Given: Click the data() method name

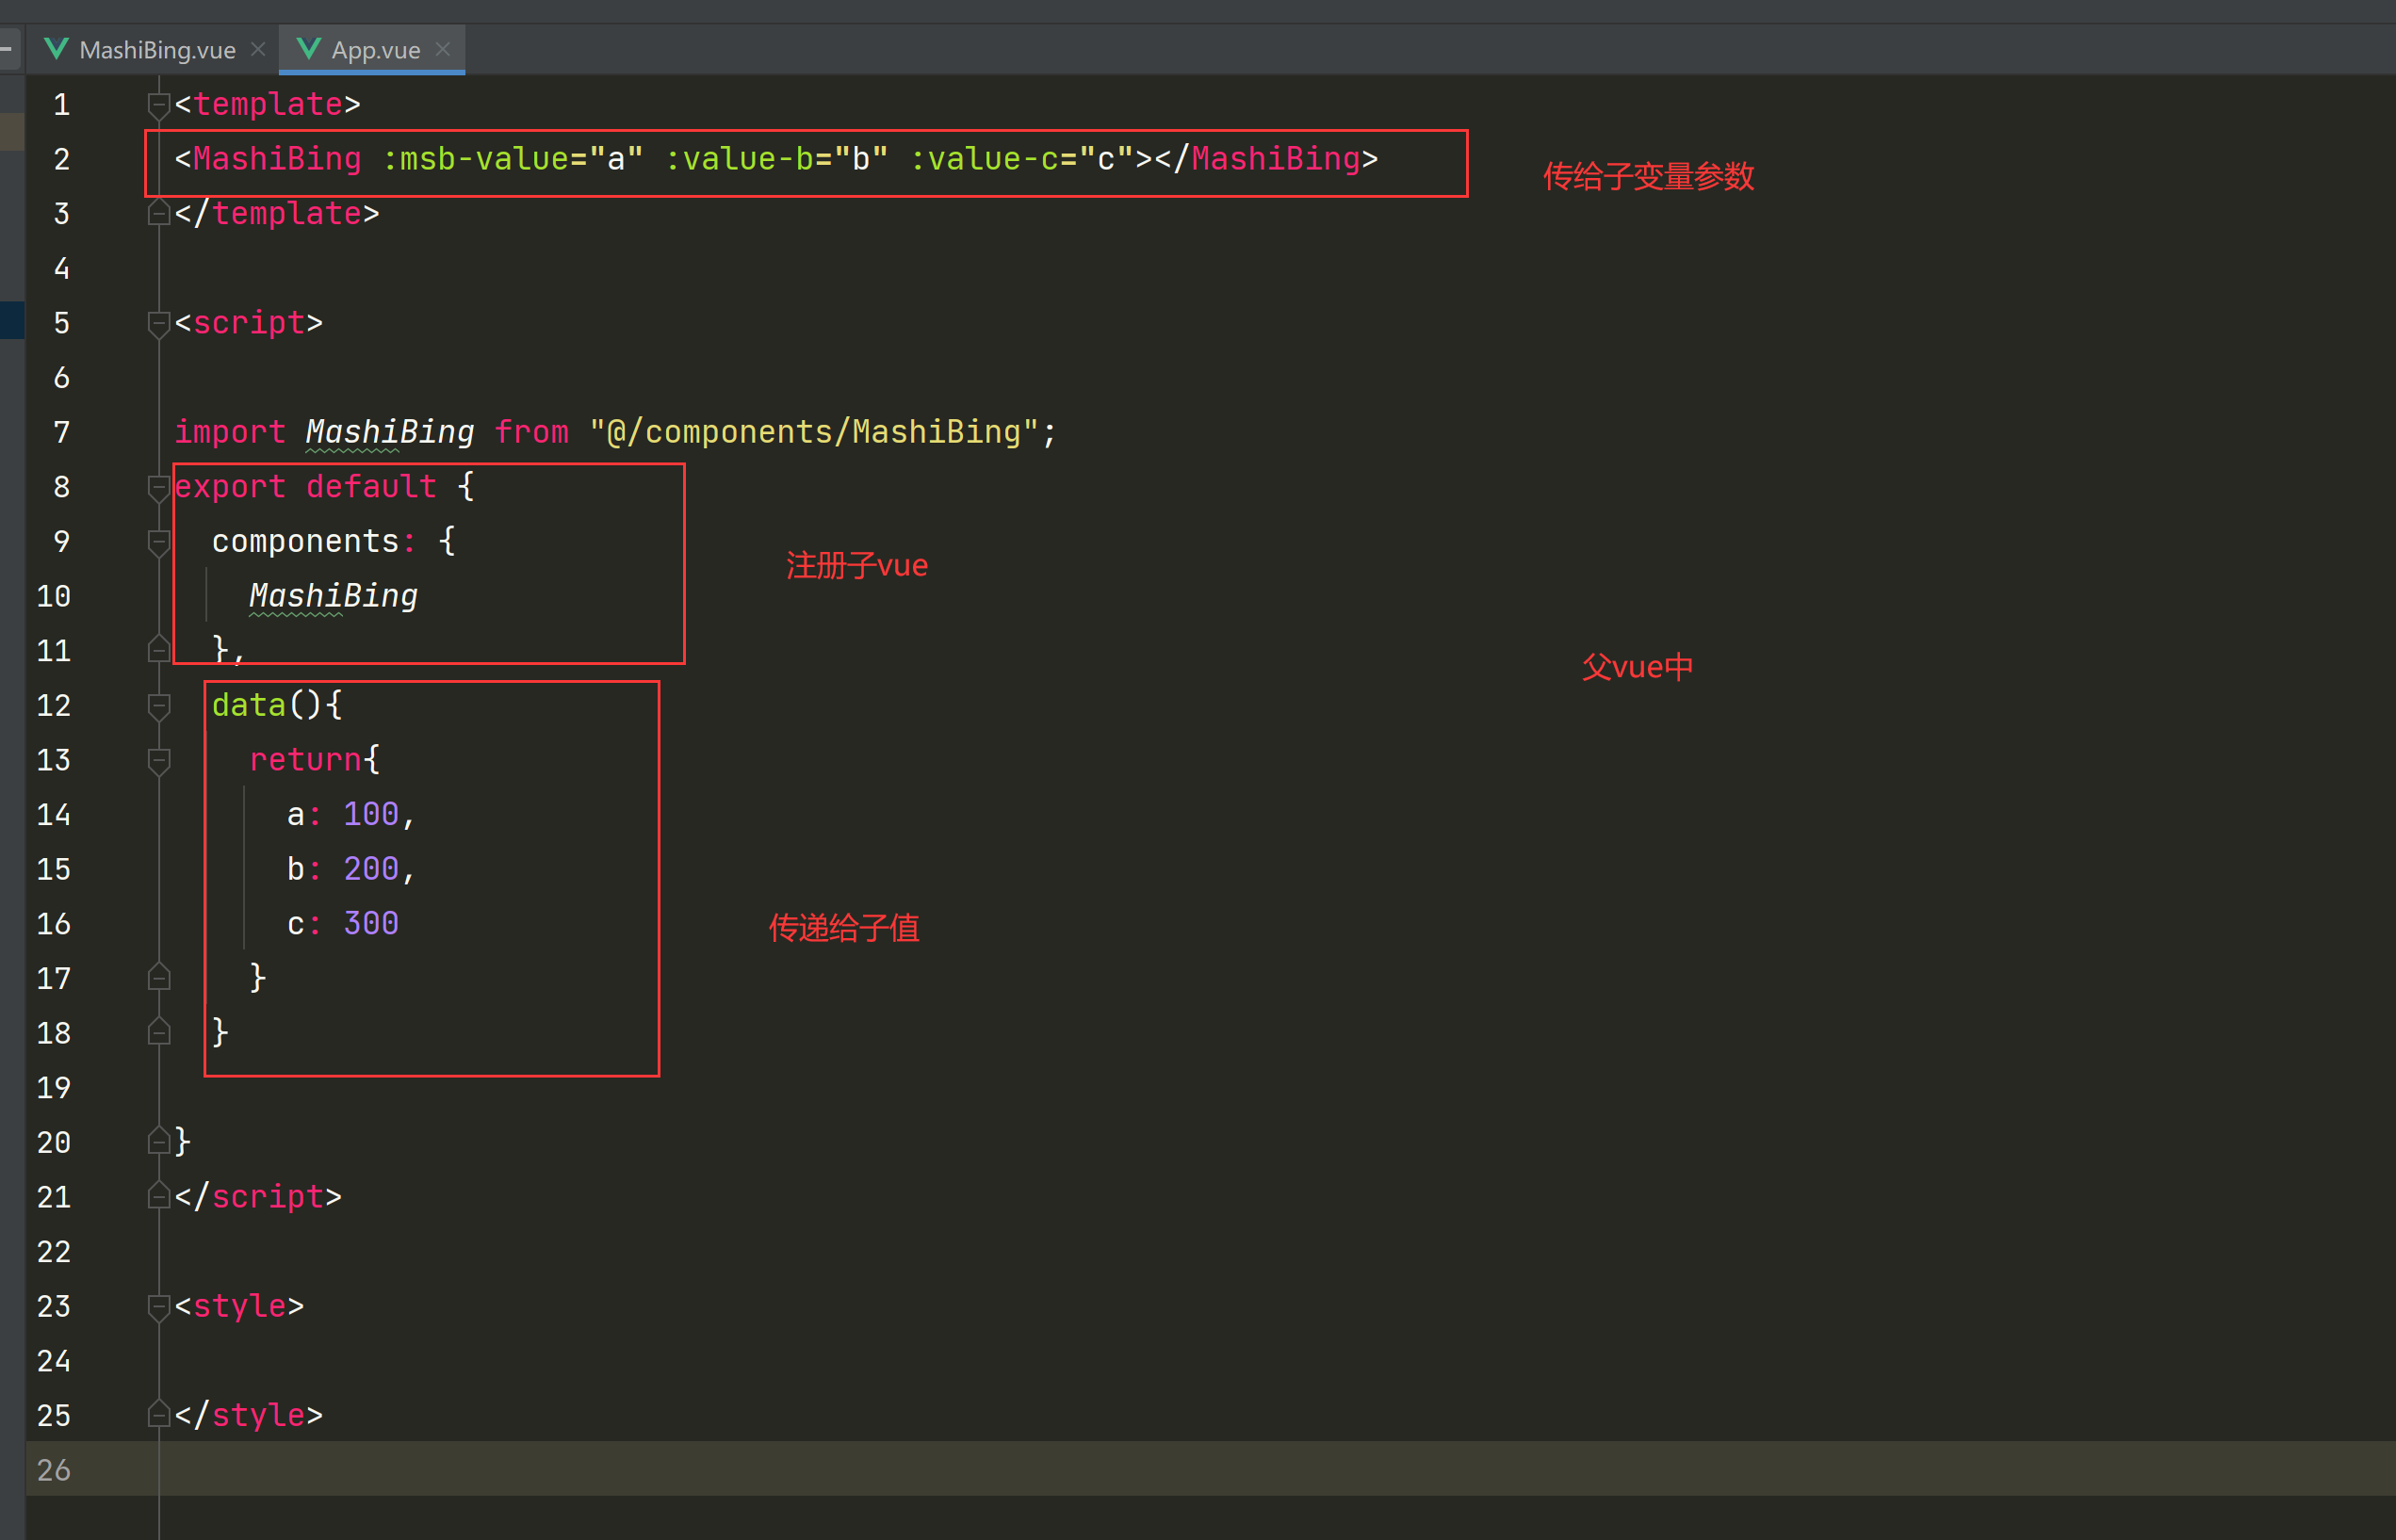Looking at the screenshot, I should pyautogui.click(x=248, y=705).
